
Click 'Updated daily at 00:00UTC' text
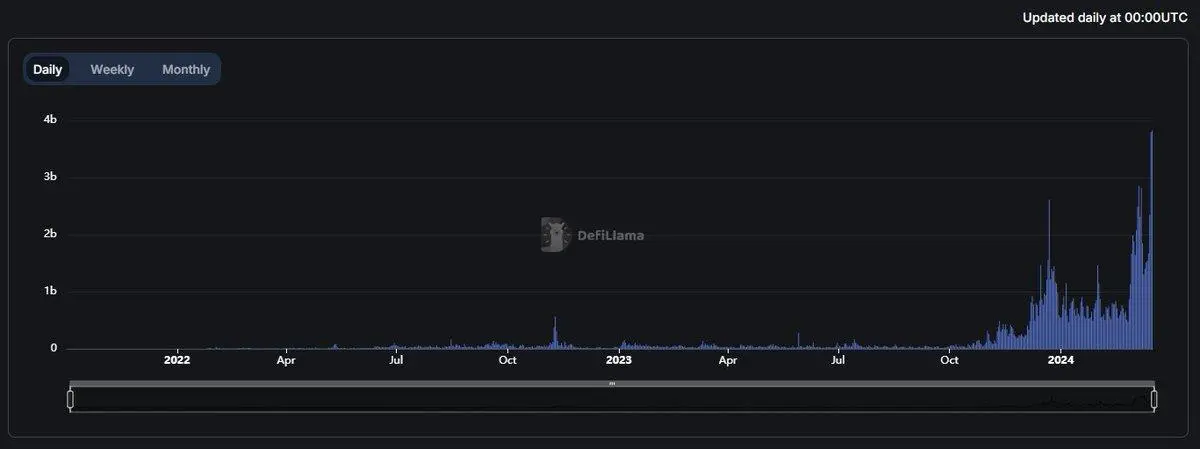(1105, 17)
